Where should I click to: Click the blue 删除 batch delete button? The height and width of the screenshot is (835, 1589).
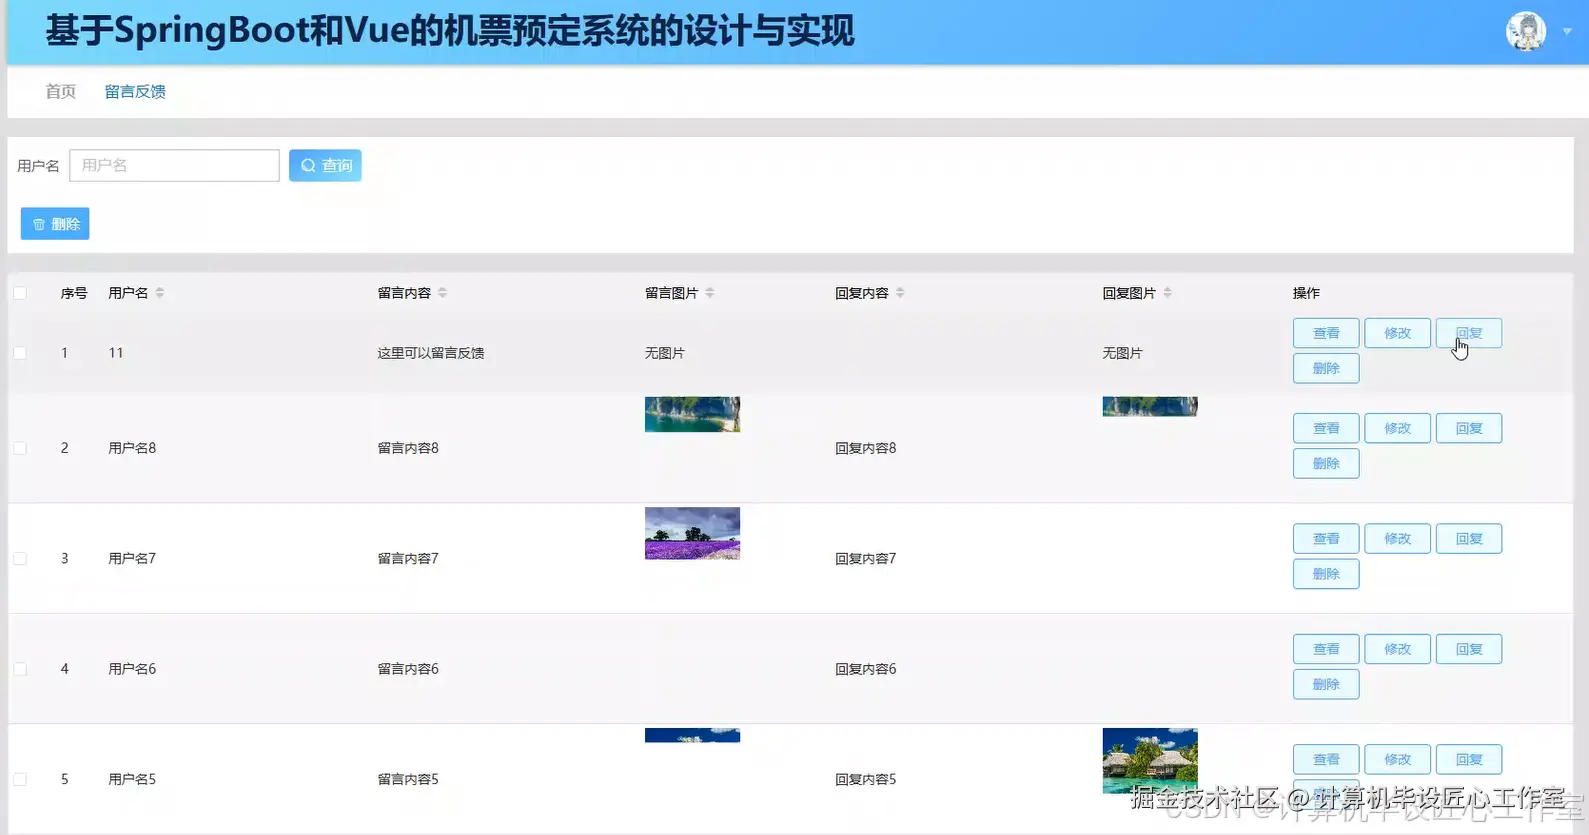(55, 224)
